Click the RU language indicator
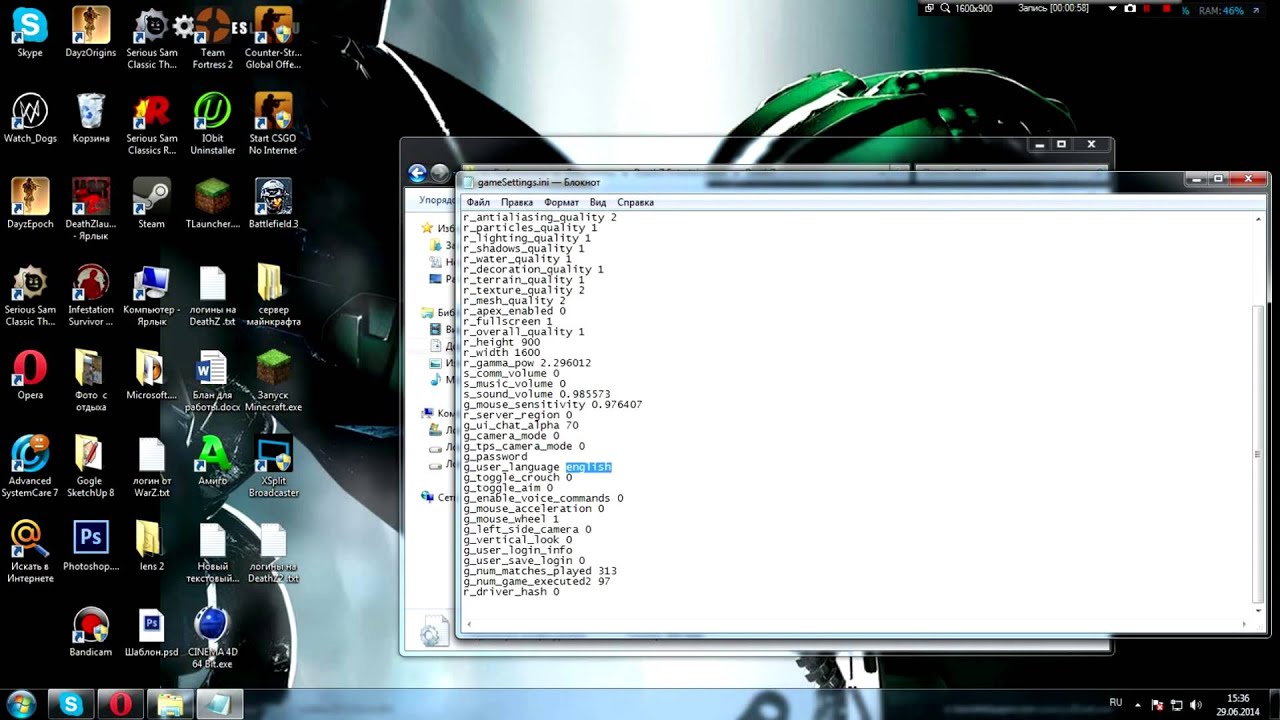Image resolution: width=1280 pixels, height=720 pixels. [1116, 703]
